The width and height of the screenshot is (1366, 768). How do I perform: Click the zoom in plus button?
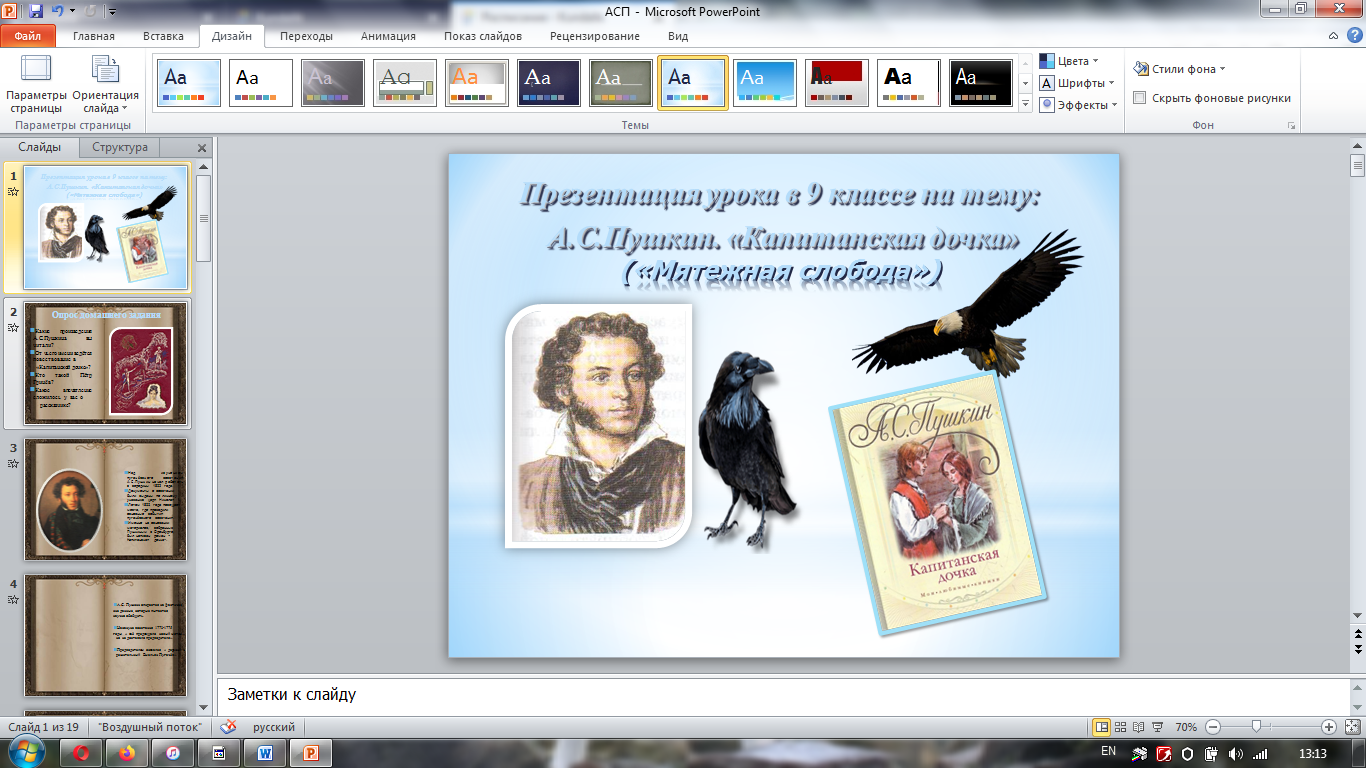tap(1329, 727)
